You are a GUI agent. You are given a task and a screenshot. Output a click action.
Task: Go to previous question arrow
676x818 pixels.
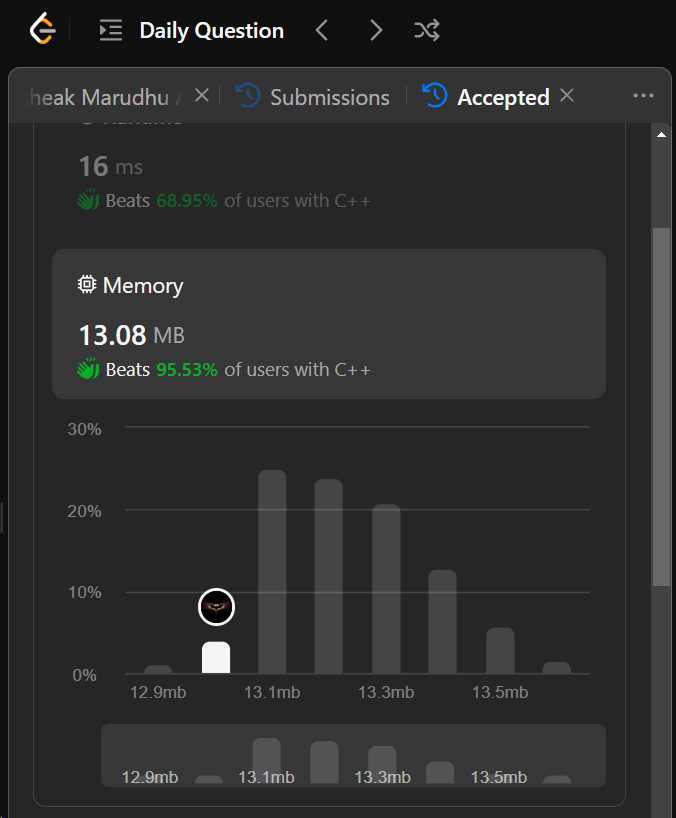[322, 31]
